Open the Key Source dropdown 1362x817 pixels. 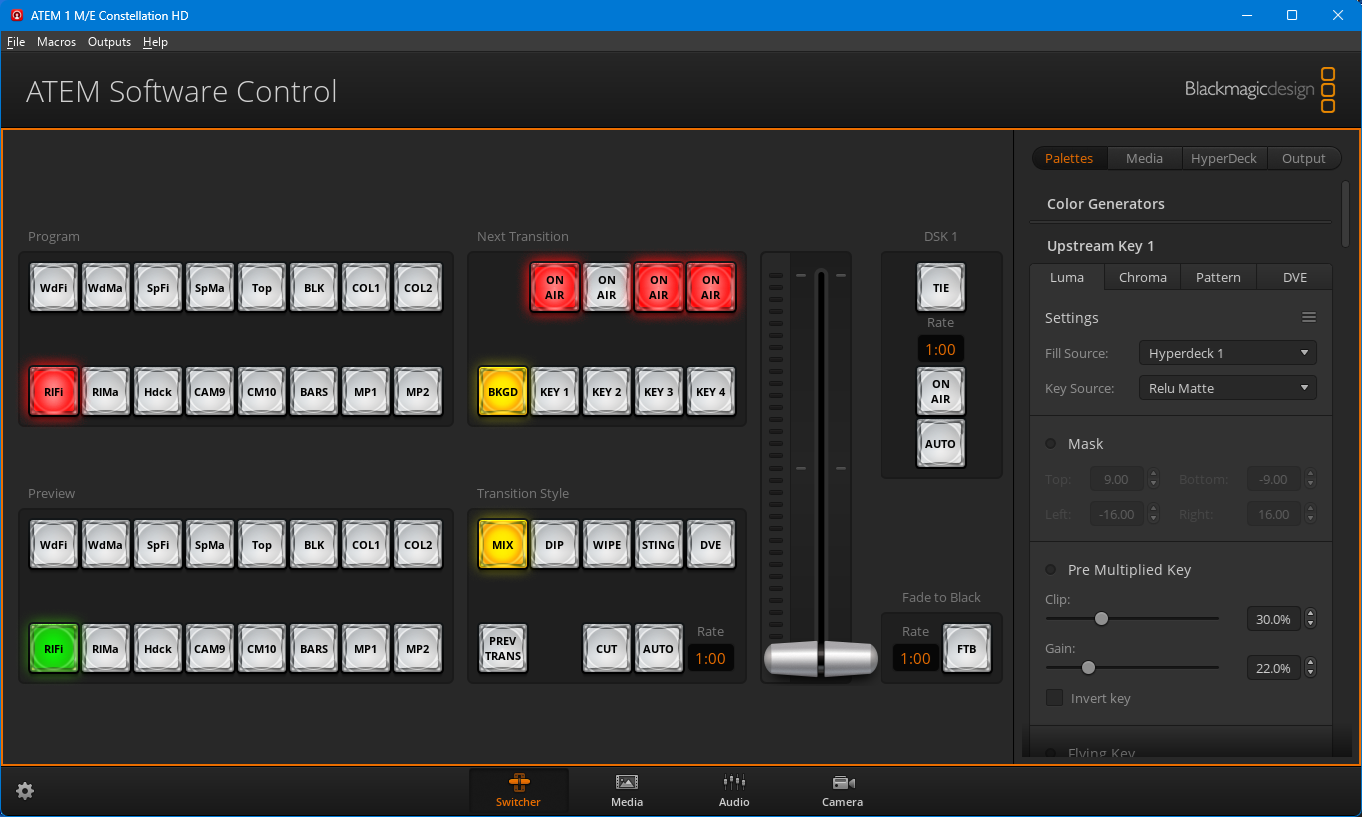tap(1228, 388)
